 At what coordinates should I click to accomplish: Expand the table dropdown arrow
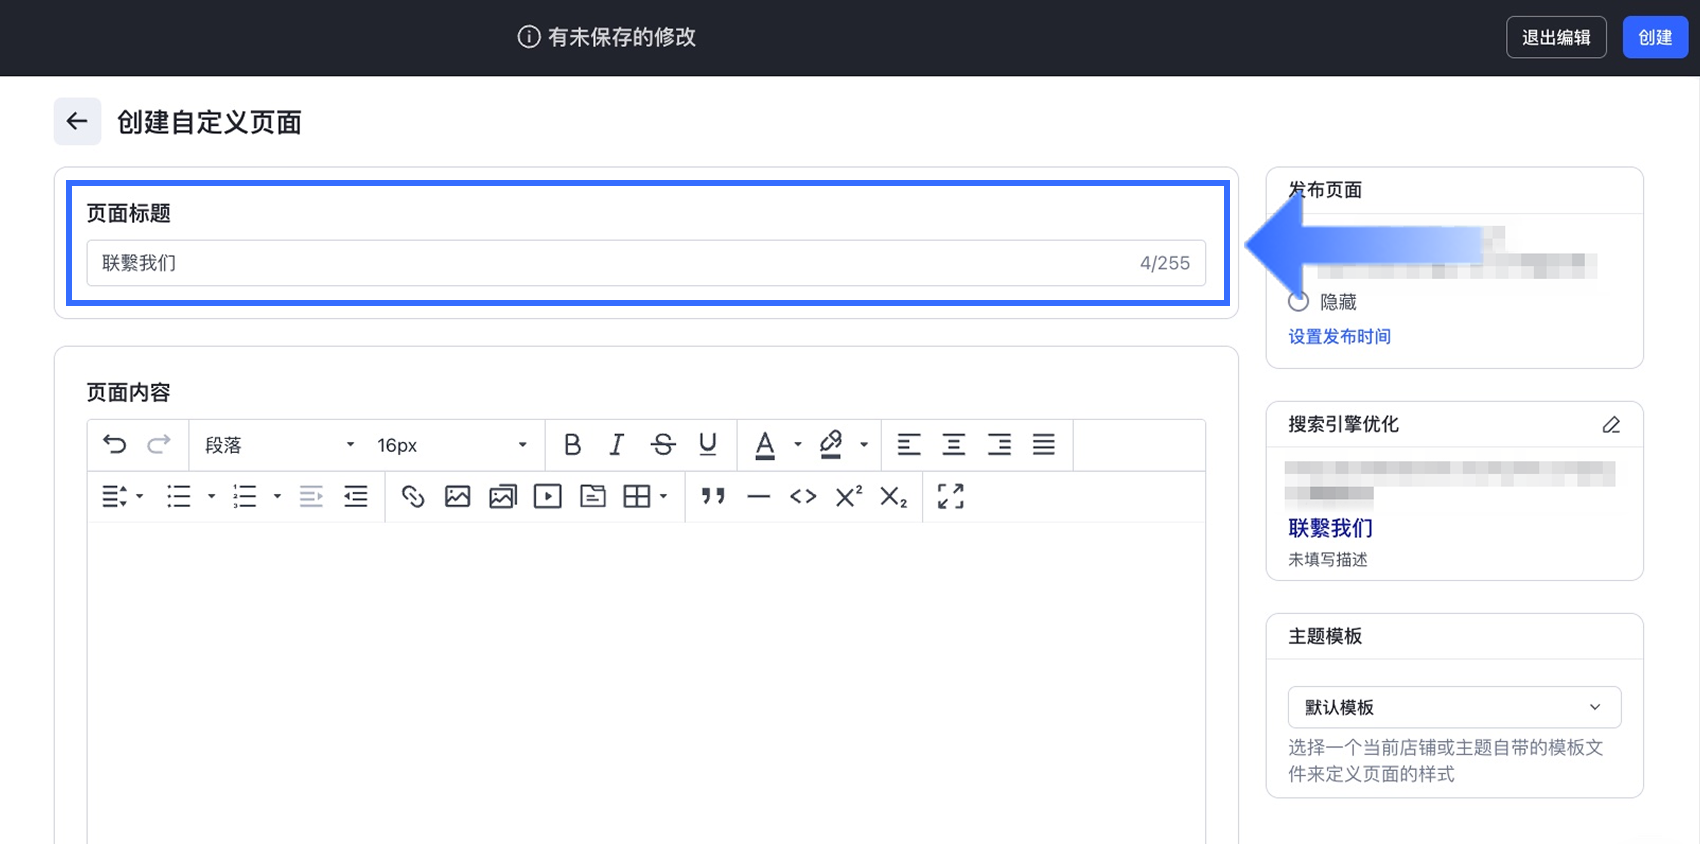coord(663,496)
